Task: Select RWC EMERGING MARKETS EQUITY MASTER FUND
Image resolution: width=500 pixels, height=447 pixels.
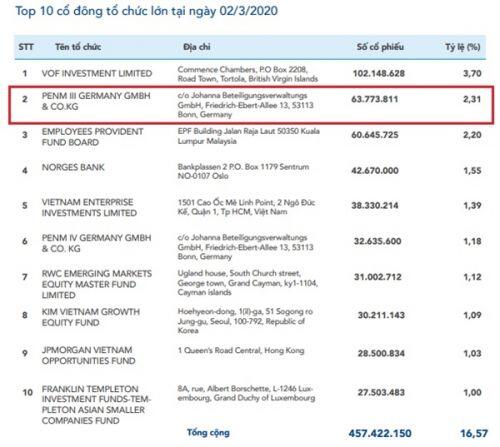Action: 97,284
